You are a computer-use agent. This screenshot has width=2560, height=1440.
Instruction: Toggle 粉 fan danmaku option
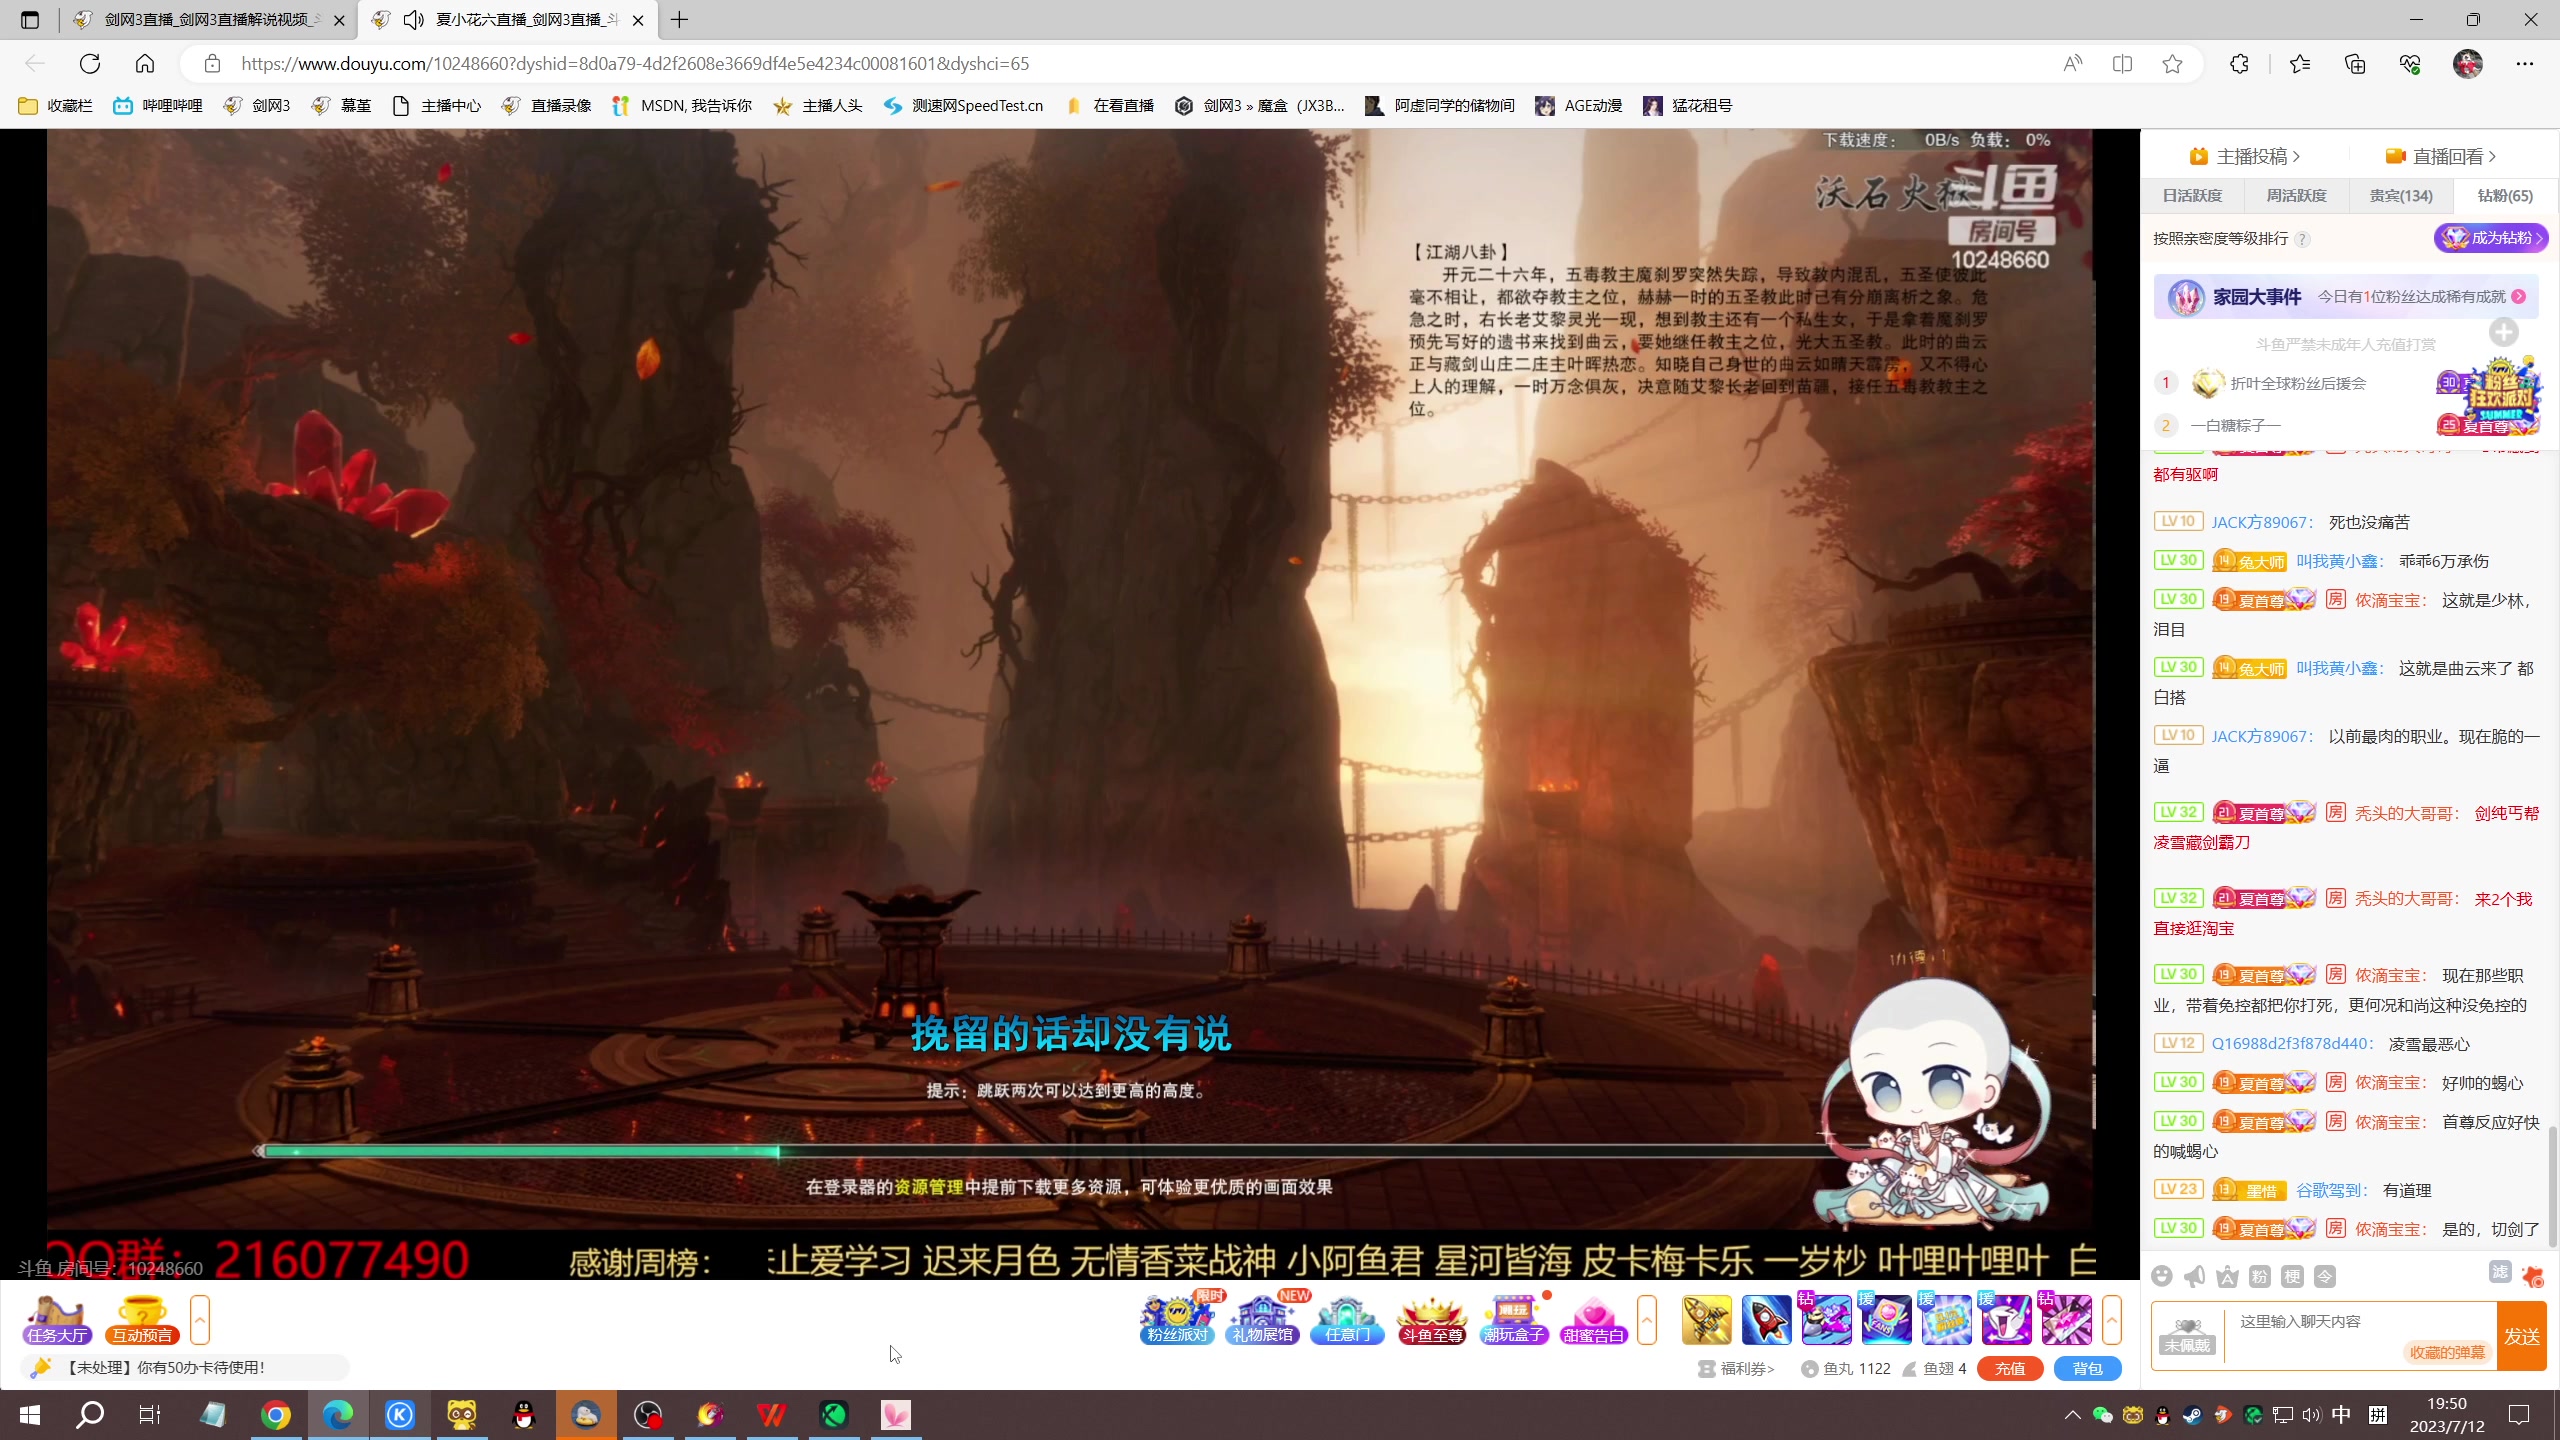(2259, 1276)
